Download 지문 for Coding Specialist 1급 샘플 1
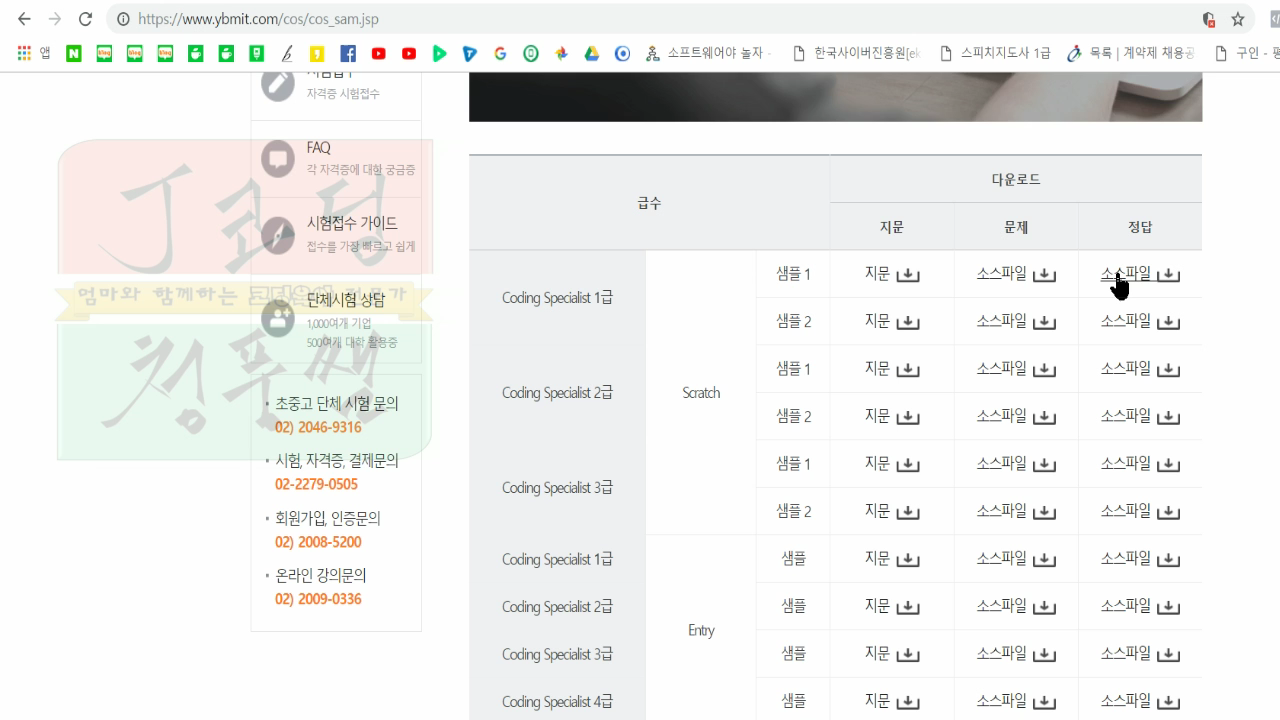Viewport: 1280px width, 720px height. pyautogui.click(x=891, y=272)
